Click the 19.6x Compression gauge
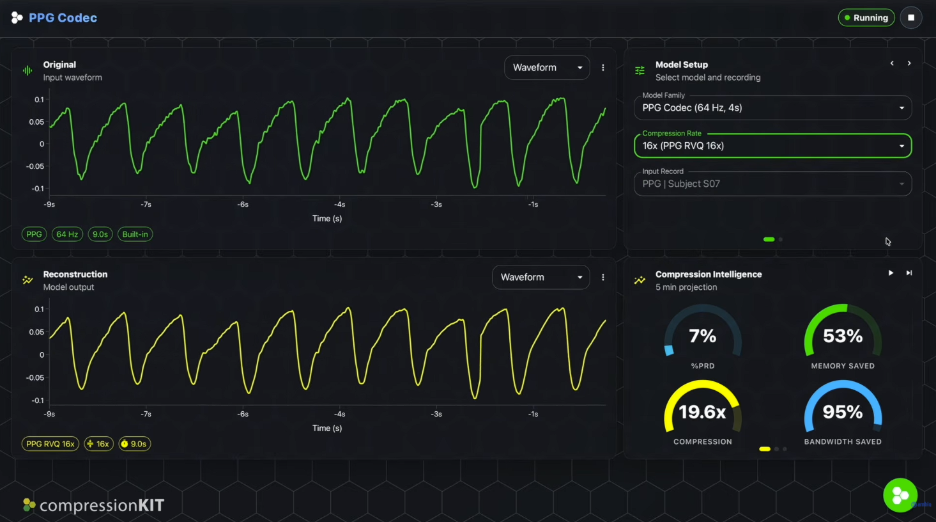The width and height of the screenshot is (936, 522). pos(703,413)
